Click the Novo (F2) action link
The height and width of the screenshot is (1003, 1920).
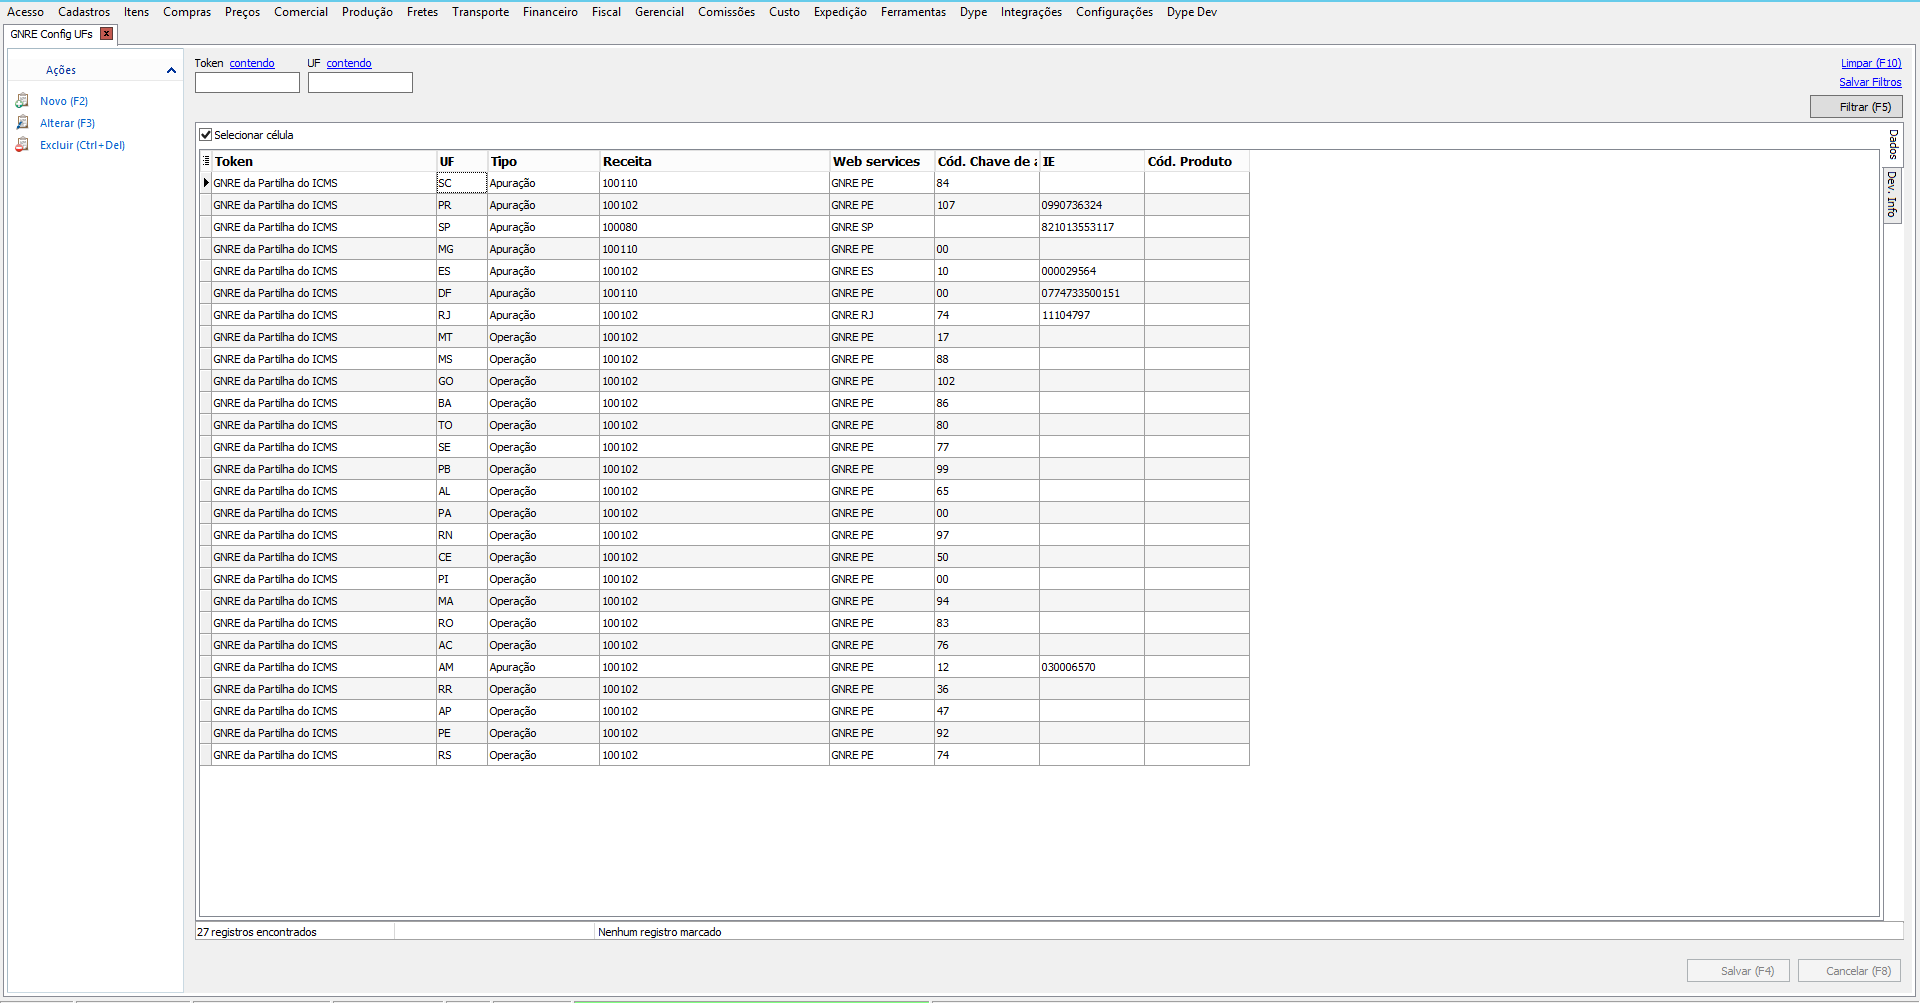64,101
